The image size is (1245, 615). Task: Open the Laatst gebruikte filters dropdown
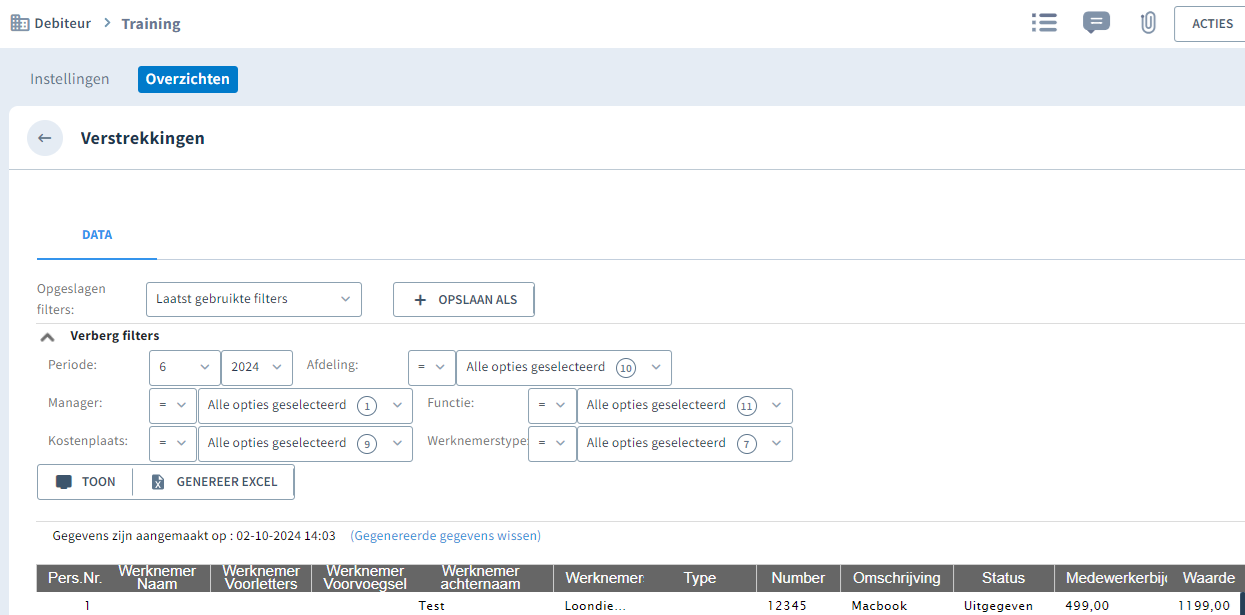click(x=254, y=299)
